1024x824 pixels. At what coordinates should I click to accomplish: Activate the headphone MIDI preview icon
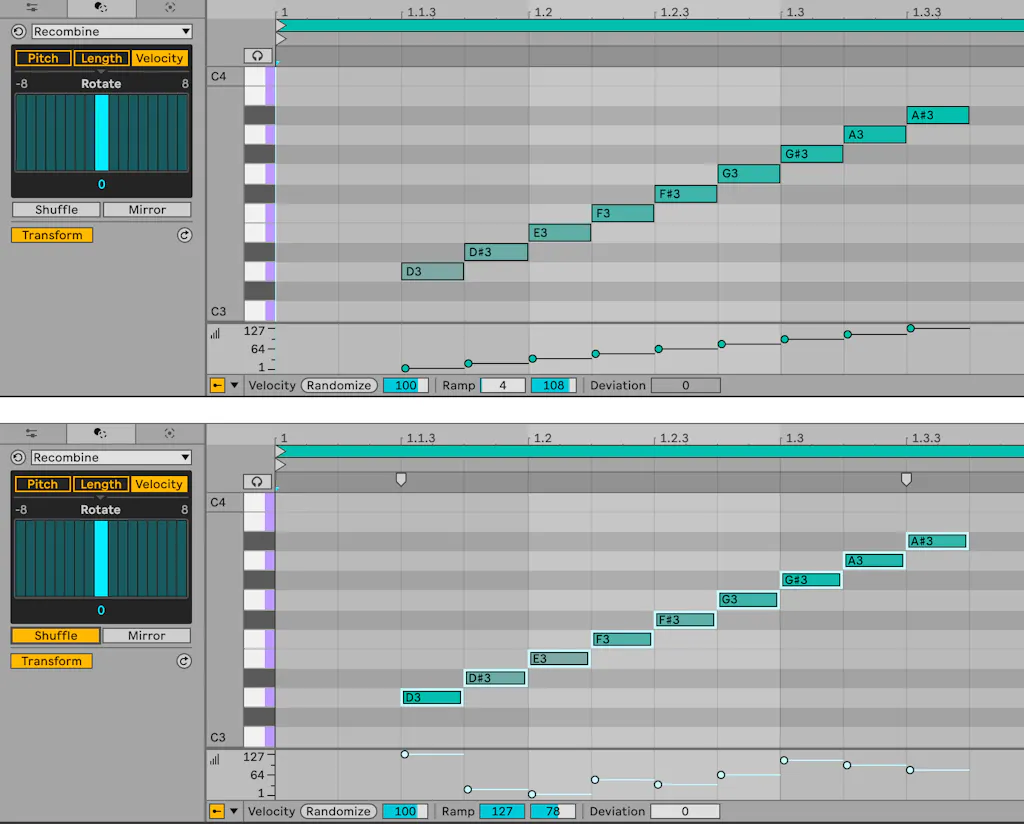pos(258,55)
